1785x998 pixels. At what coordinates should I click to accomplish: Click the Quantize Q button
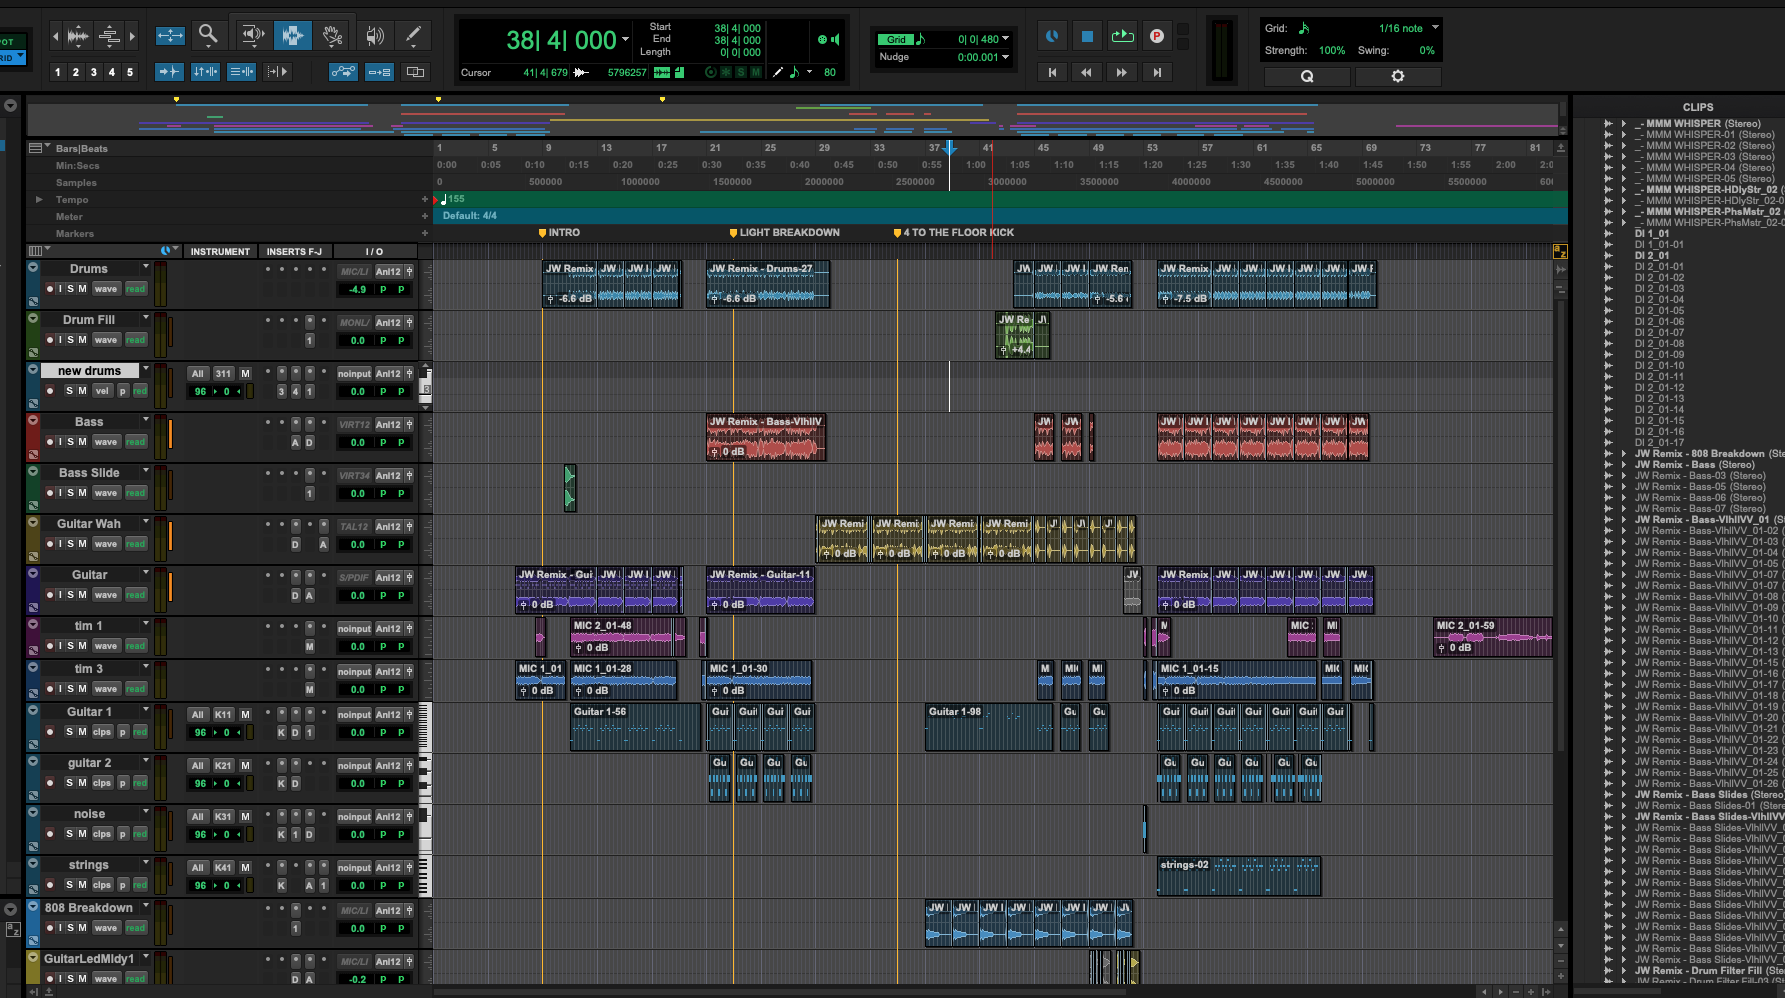pyautogui.click(x=1307, y=76)
